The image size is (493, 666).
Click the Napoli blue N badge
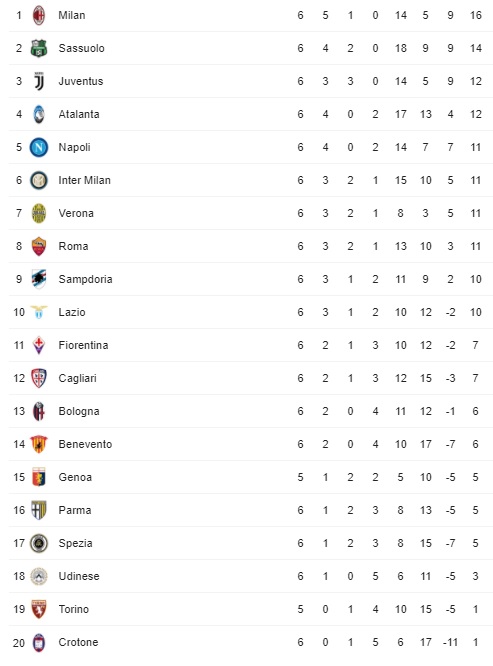click(x=39, y=147)
